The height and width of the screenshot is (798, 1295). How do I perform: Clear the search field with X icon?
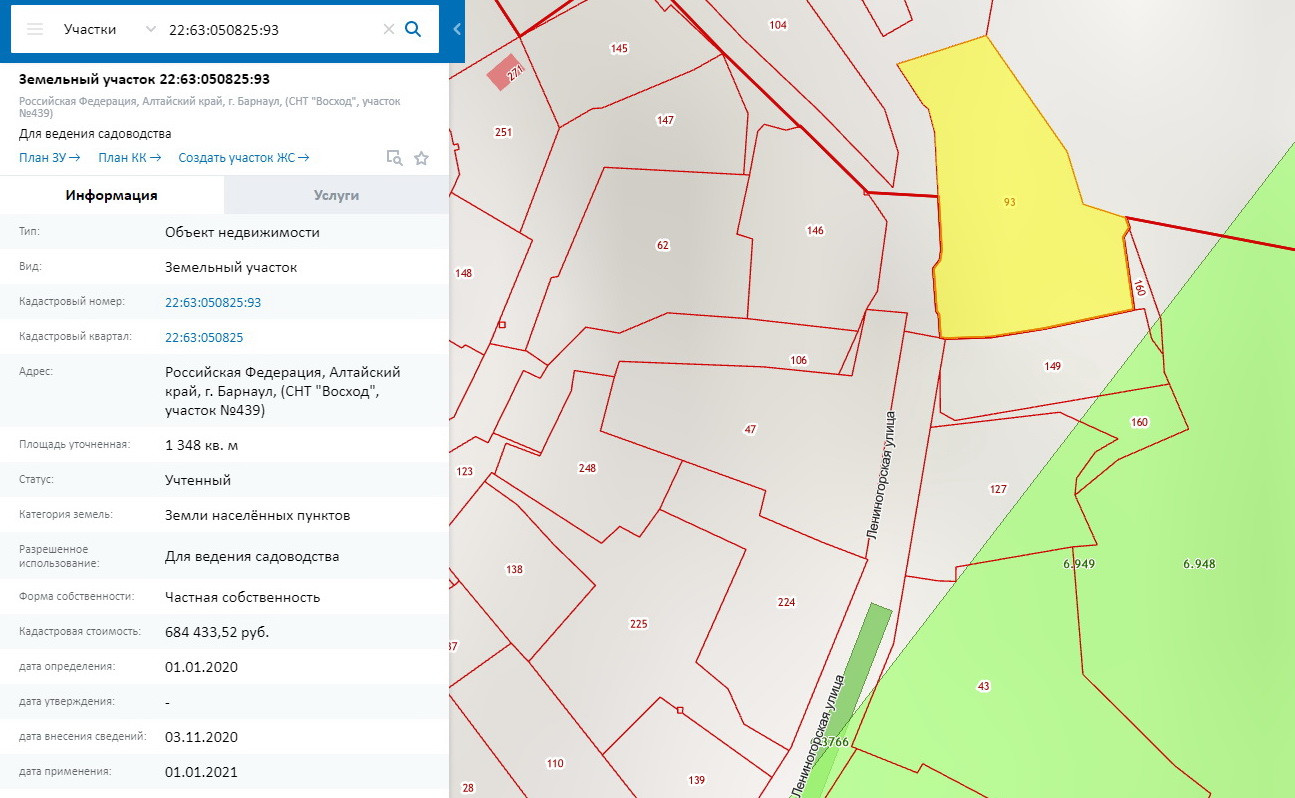pyautogui.click(x=389, y=29)
